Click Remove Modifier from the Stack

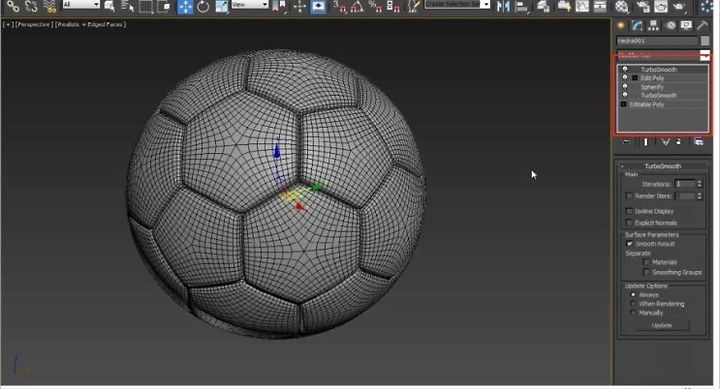pyautogui.click(x=679, y=142)
